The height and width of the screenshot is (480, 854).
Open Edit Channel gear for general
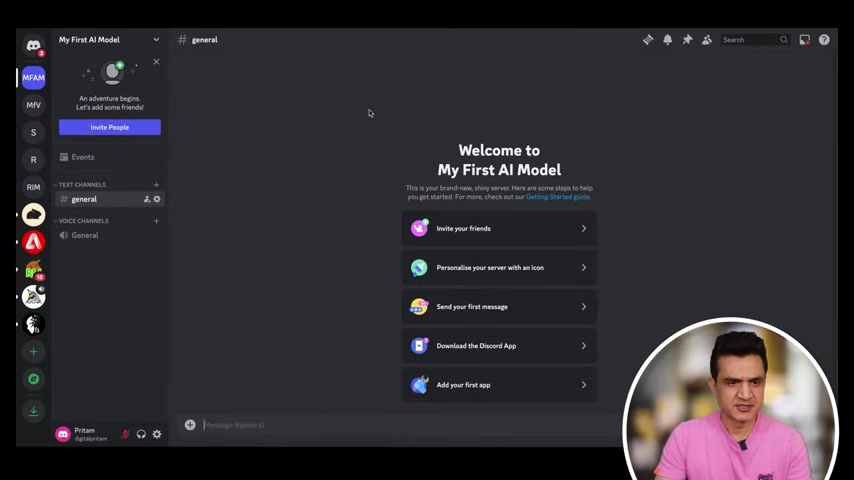coord(157,199)
